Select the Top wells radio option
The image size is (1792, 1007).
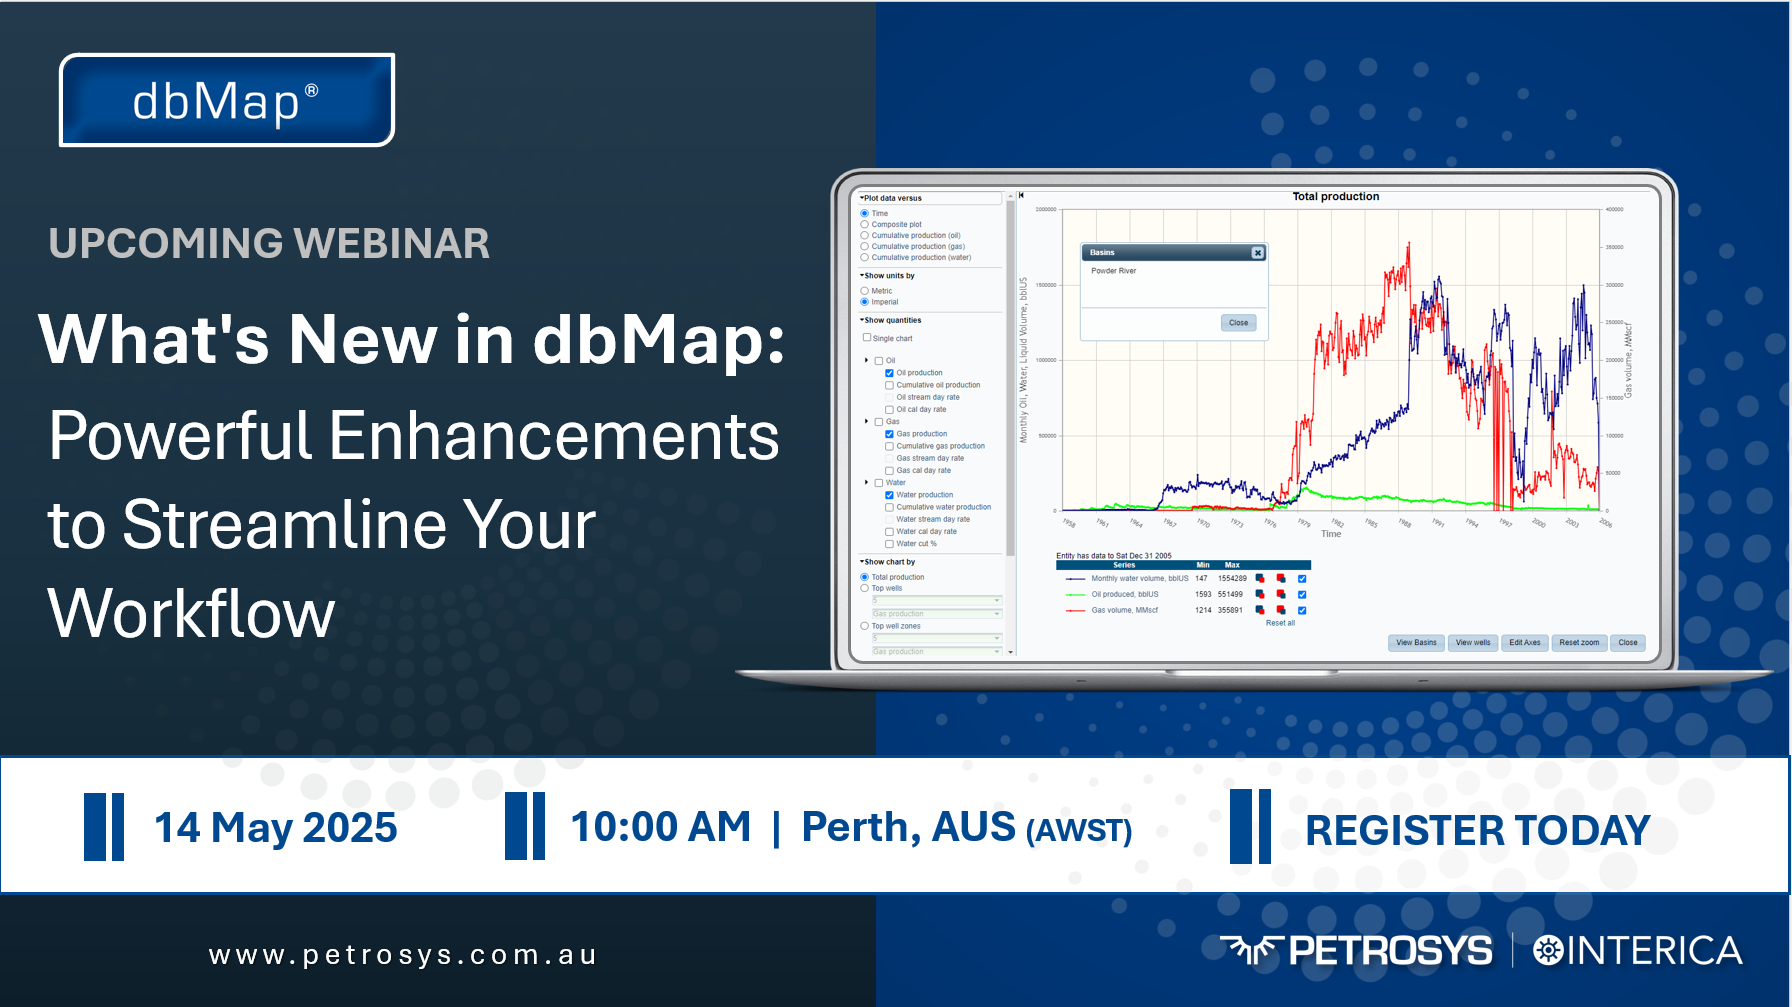click(x=865, y=588)
